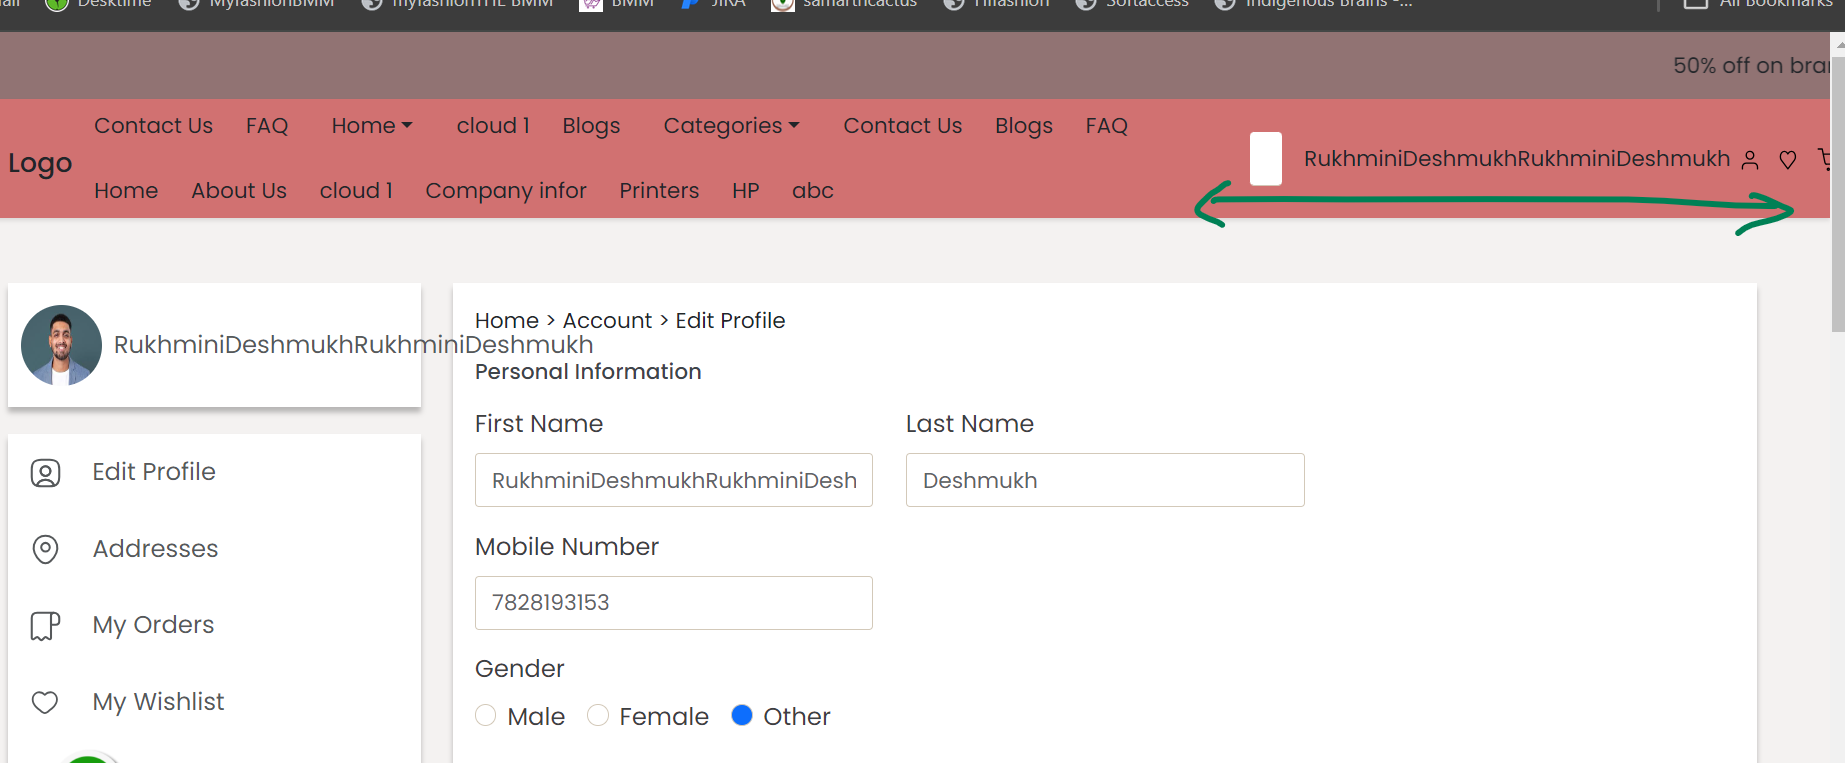The height and width of the screenshot is (763, 1845).
Task: Focus the Mobile Number input field
Action: (x=674, y=603)
